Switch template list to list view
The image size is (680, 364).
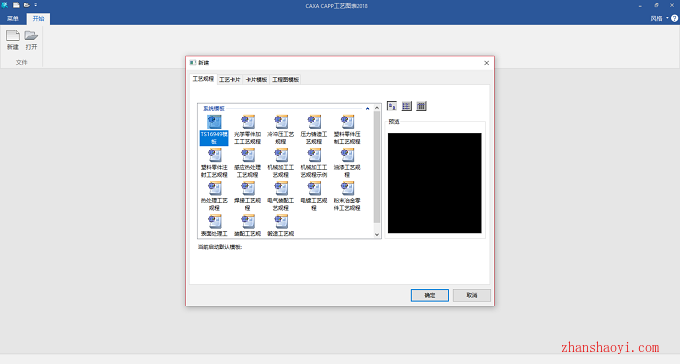406,106
